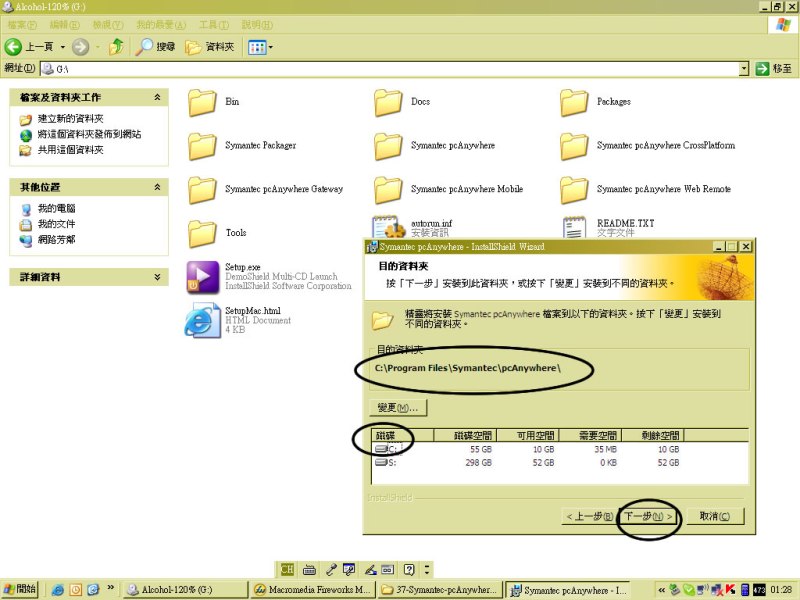Go back using the 上一頁 toolbar button
This screenshot has height=600, width=800.
click(x=29, y=47)
